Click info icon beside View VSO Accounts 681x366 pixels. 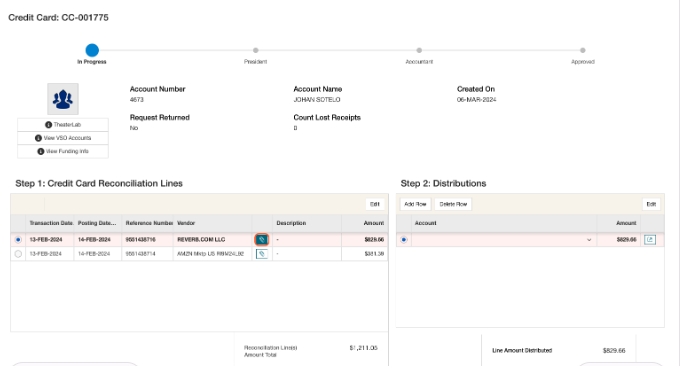[x=38, y=138]
